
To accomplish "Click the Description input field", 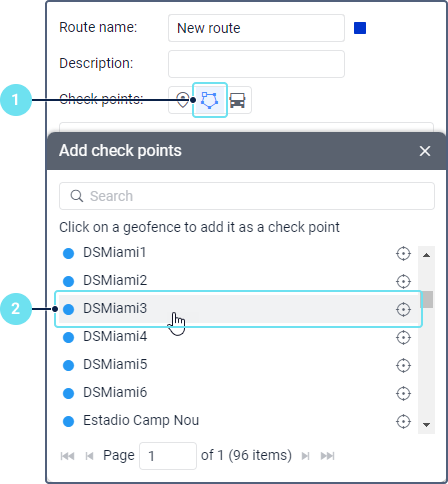I will coord(256,64).
